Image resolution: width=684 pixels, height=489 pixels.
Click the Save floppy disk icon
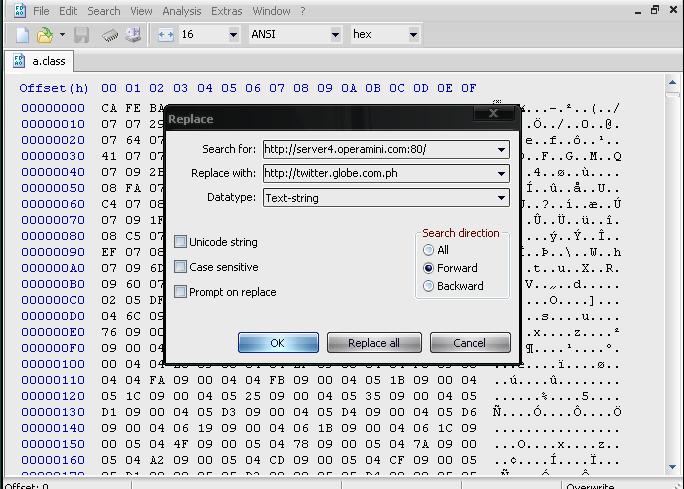tap(81, 35)
